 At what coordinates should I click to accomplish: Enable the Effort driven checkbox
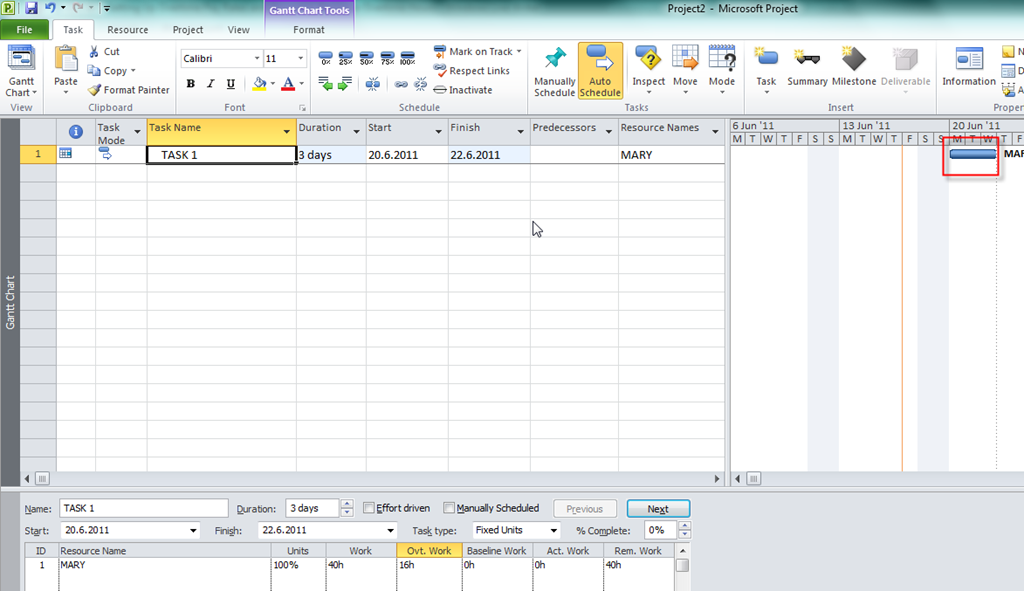click(370, 508)
